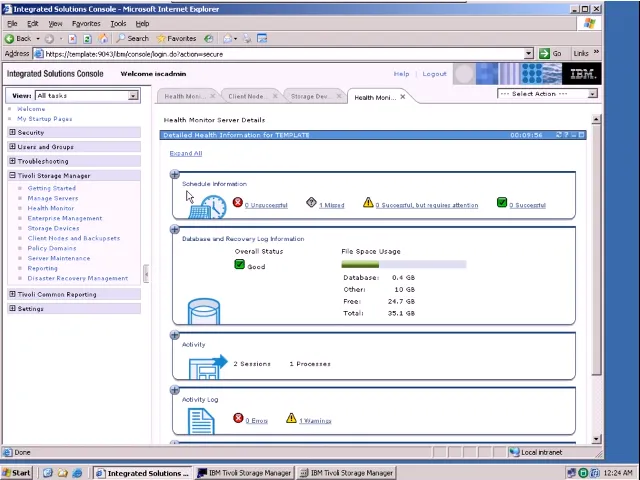Expand the Schedule Information section

[175, 174]
